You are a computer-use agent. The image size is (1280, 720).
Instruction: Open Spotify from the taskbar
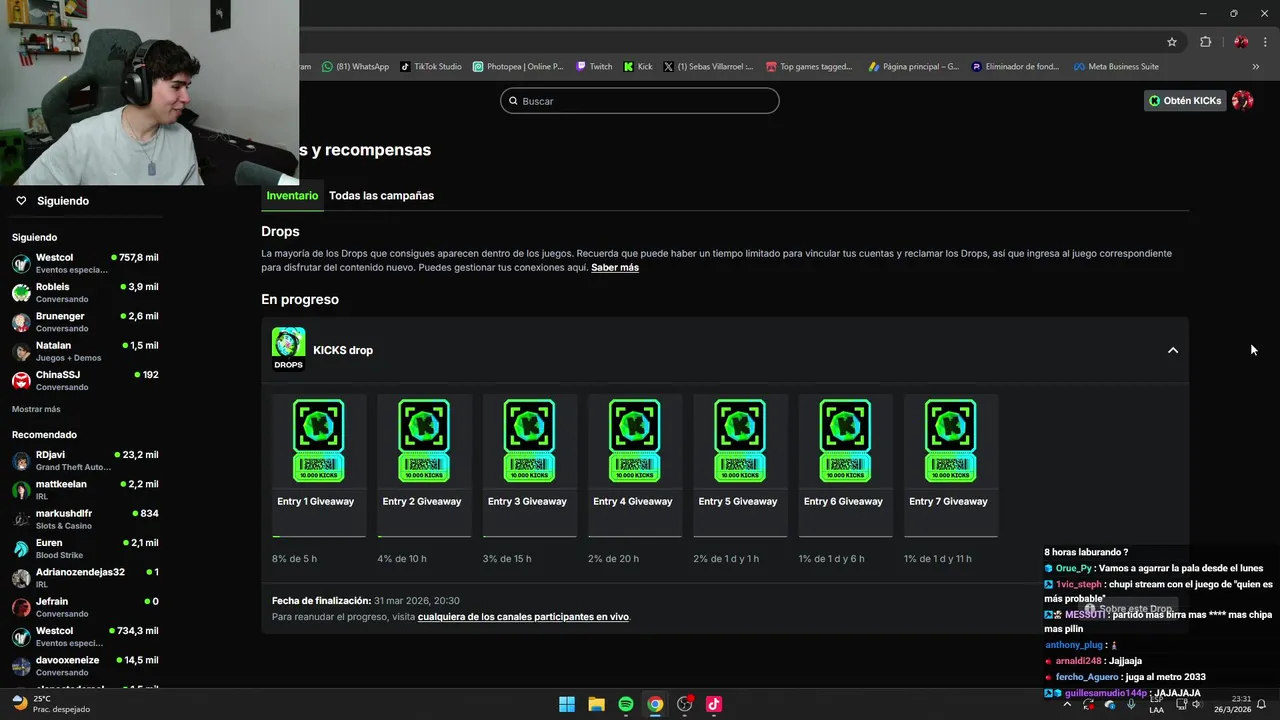coord(625,704)
